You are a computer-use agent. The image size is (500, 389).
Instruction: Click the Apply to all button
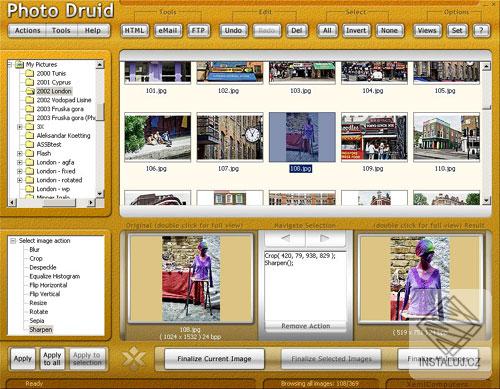coord(52,359)
